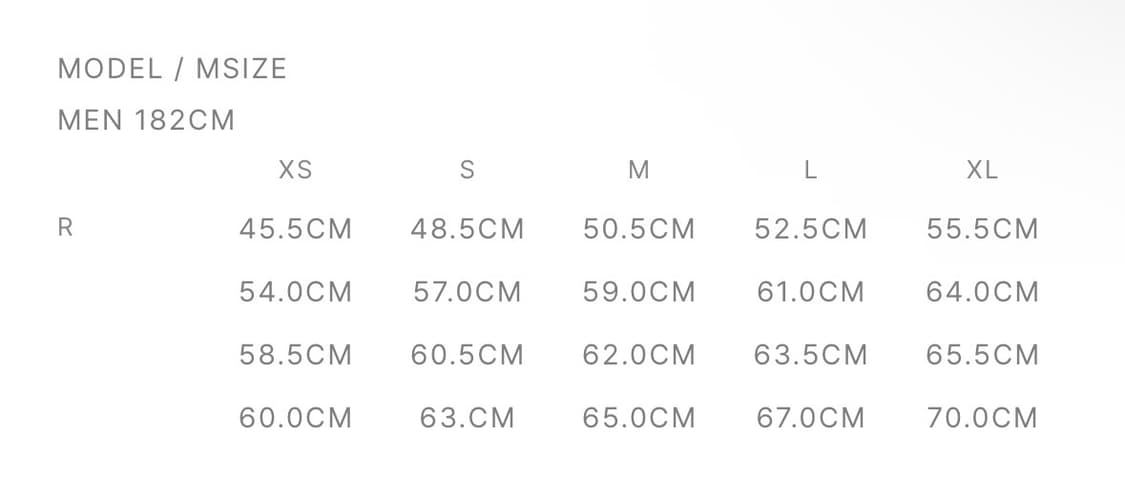
Task: Select the S size column header
Action: (x=467, y=171)
